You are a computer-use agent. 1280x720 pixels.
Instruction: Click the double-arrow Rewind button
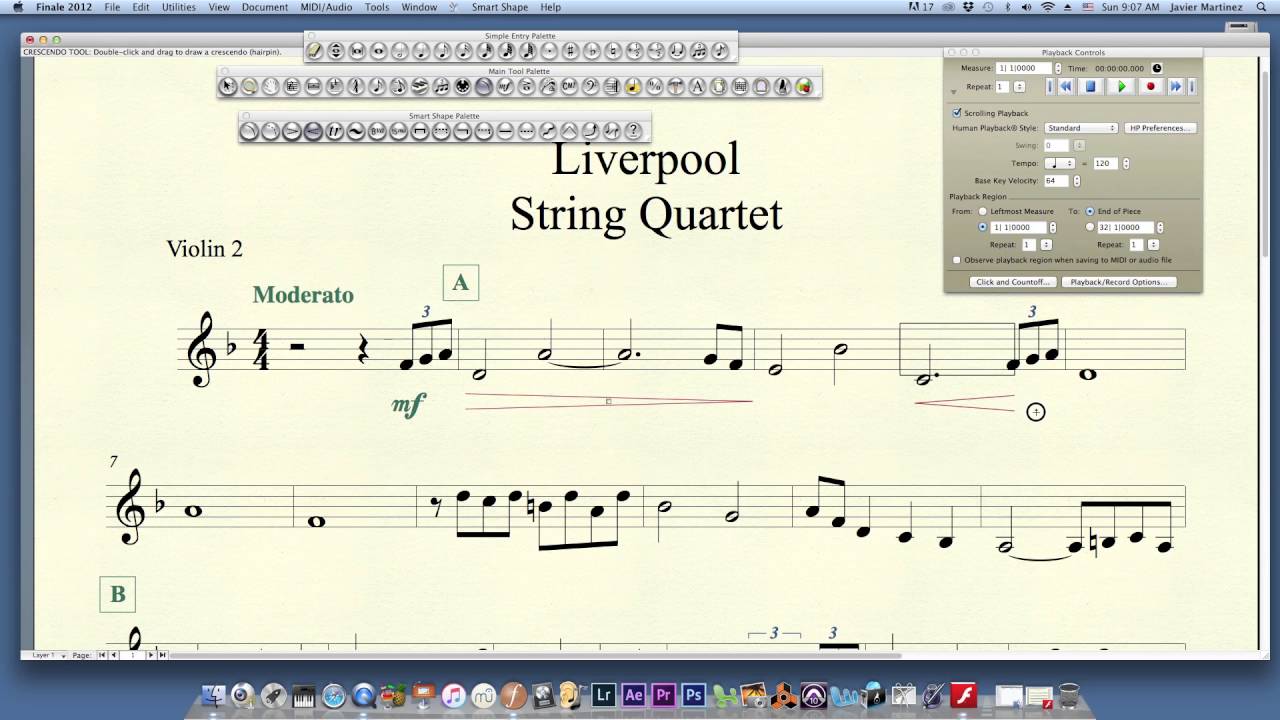(x=1066, y=86)
